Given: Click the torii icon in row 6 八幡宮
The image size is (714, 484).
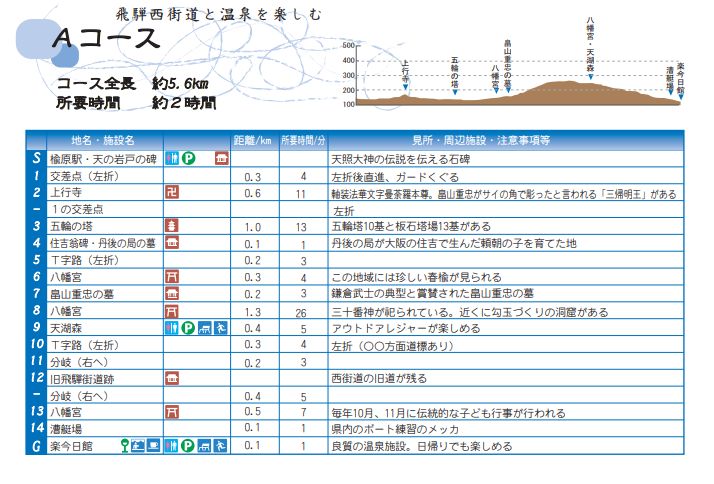Looking at the screenshot, I should [172, 276].
